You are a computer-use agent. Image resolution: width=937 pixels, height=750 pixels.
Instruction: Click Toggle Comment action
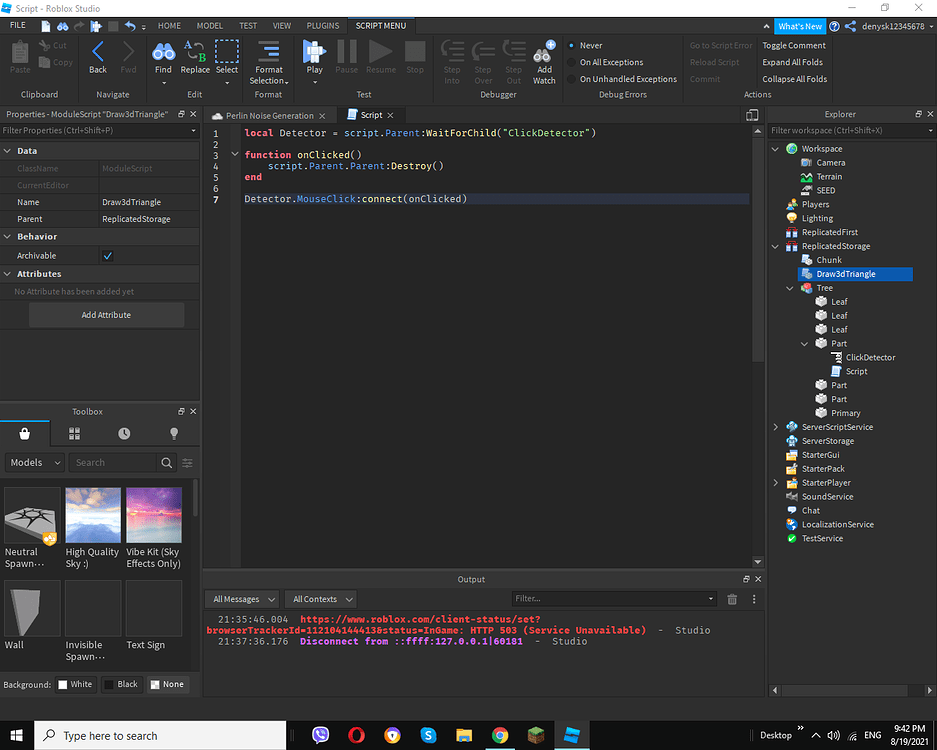pos(794,45)
